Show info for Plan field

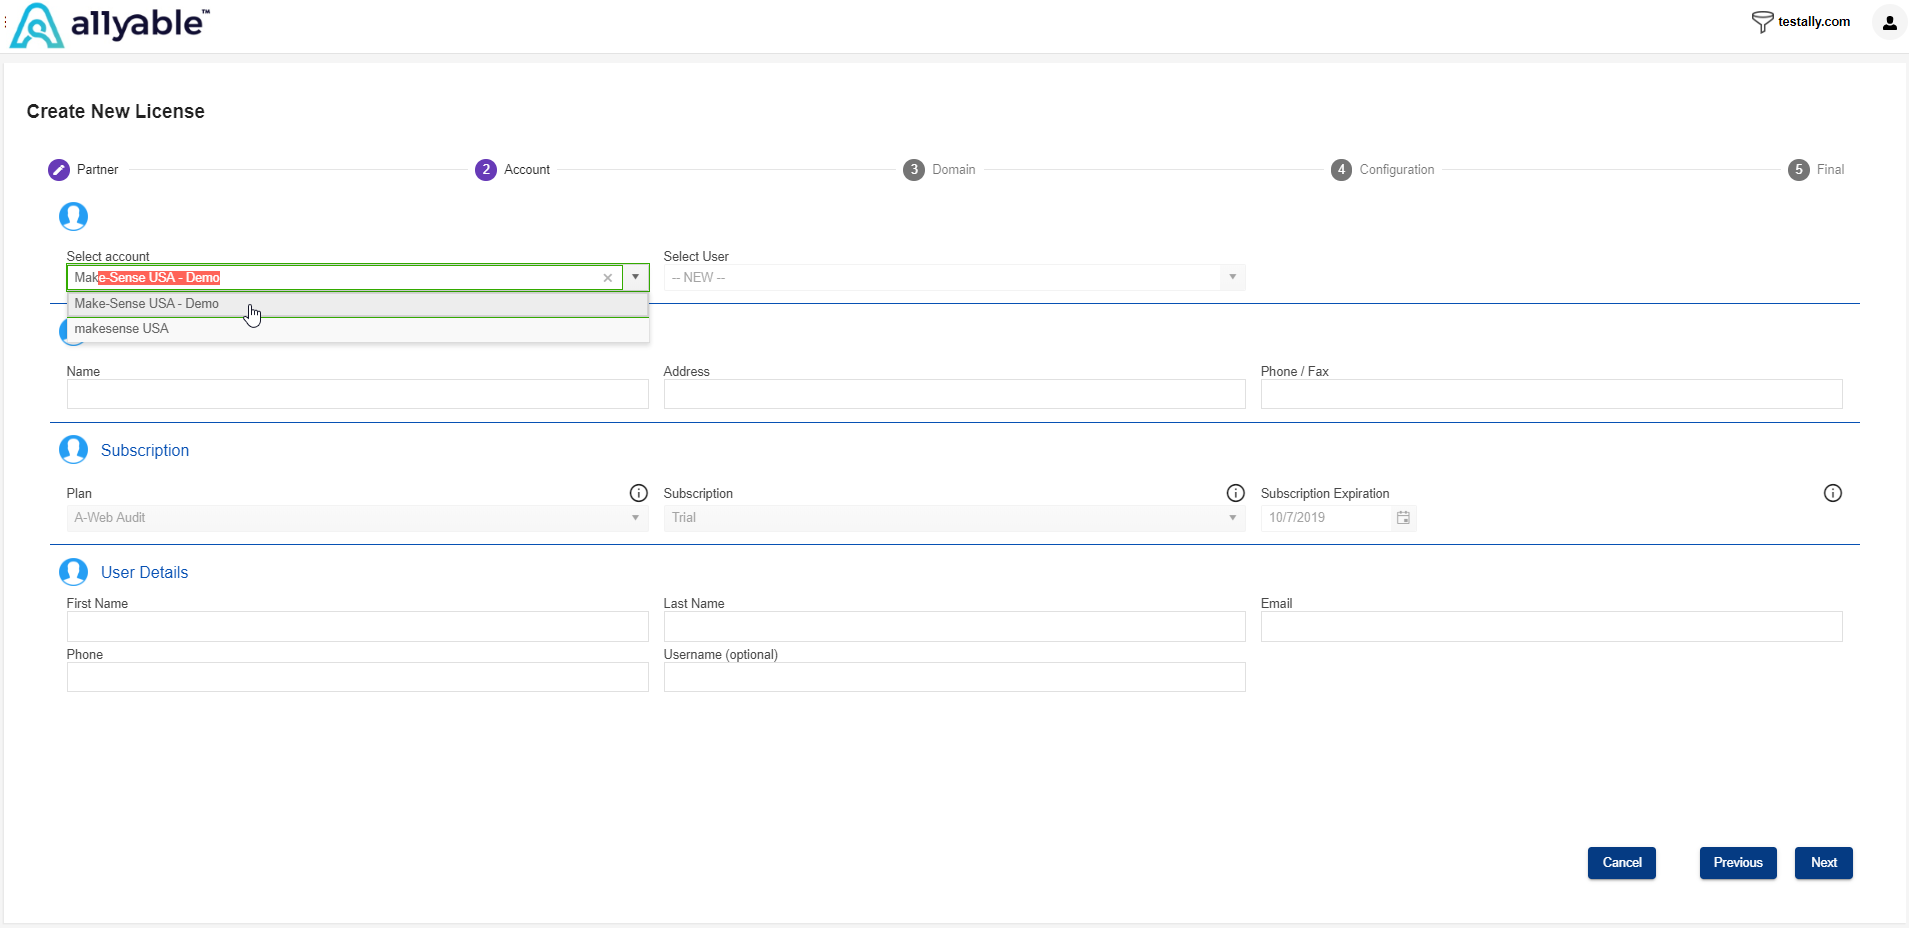click(638, 493)
